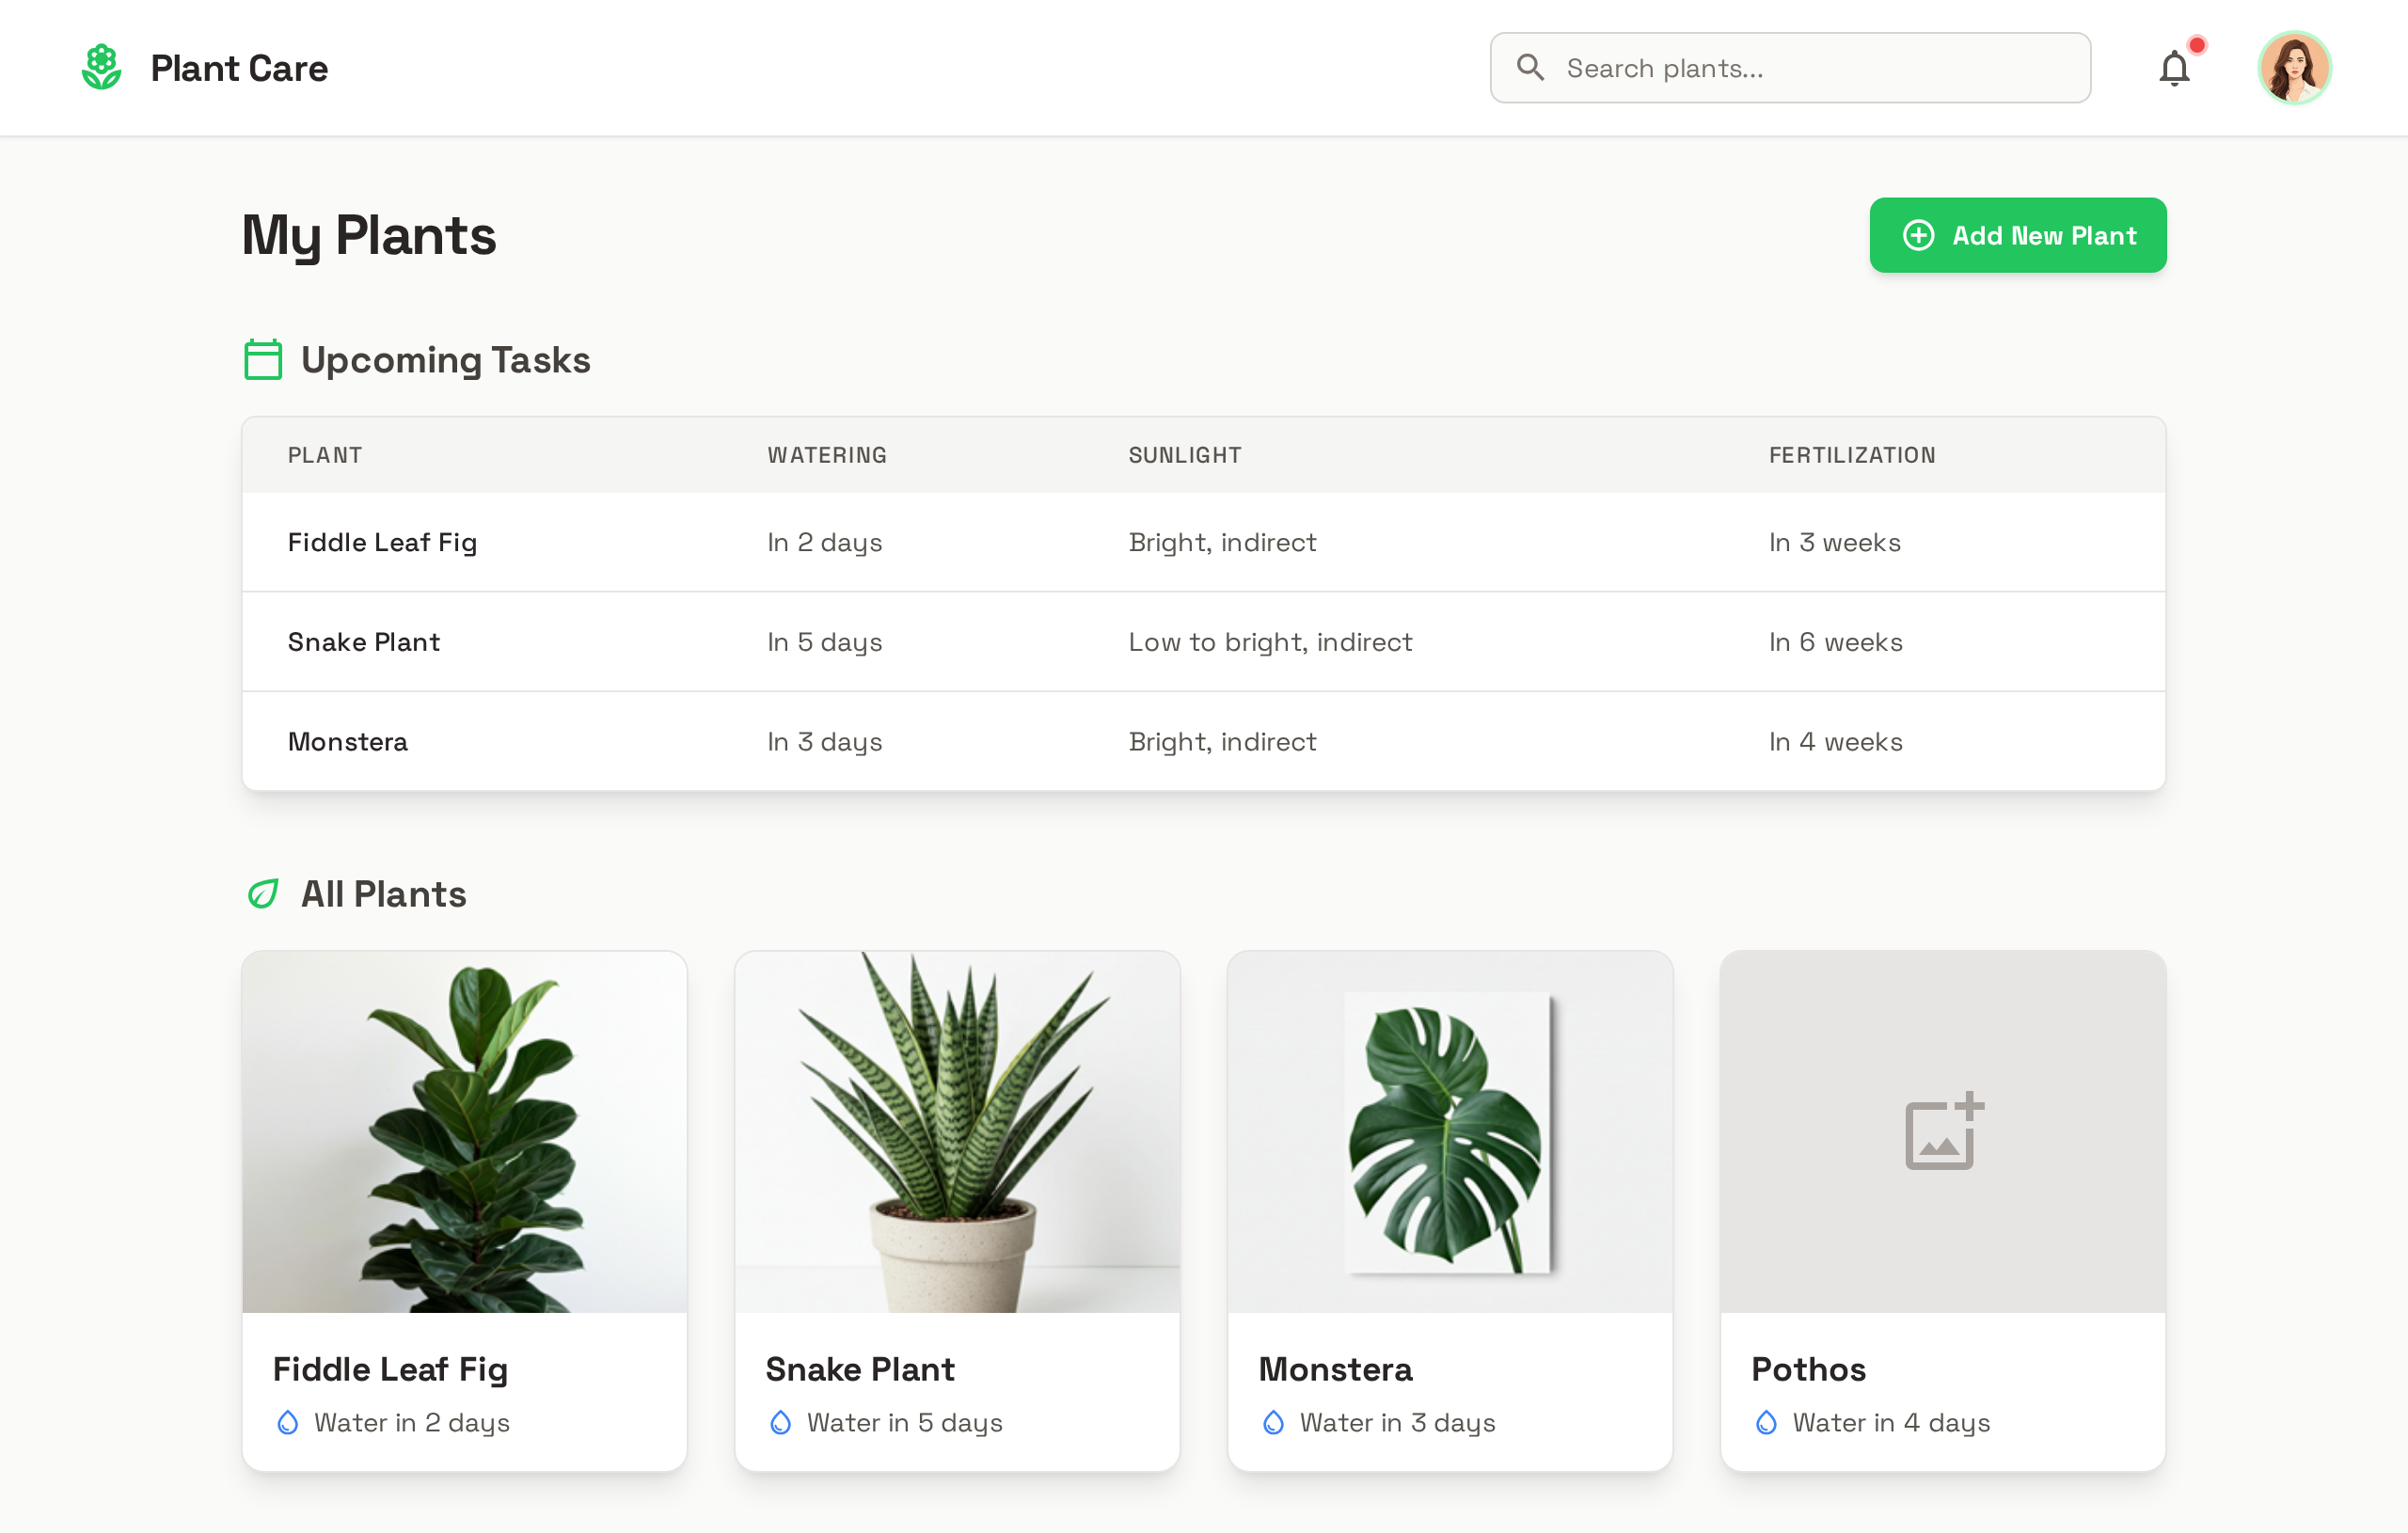Click the Add New Plant button

click(x=2018, y=235)
